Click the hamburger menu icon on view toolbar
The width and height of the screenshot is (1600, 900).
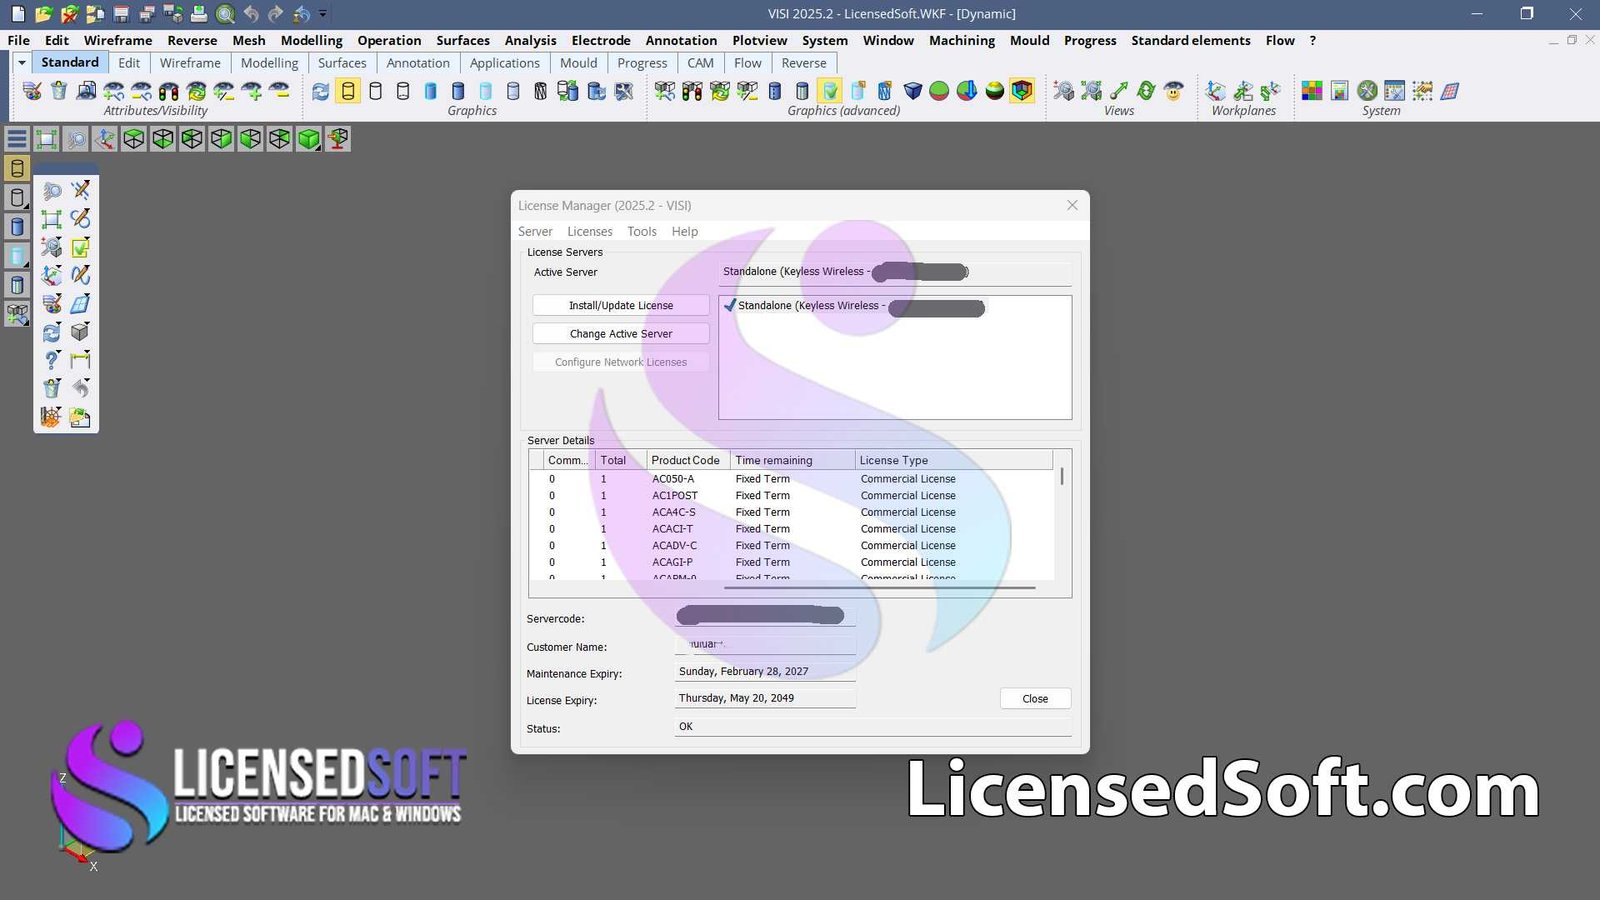click(17, 139)
